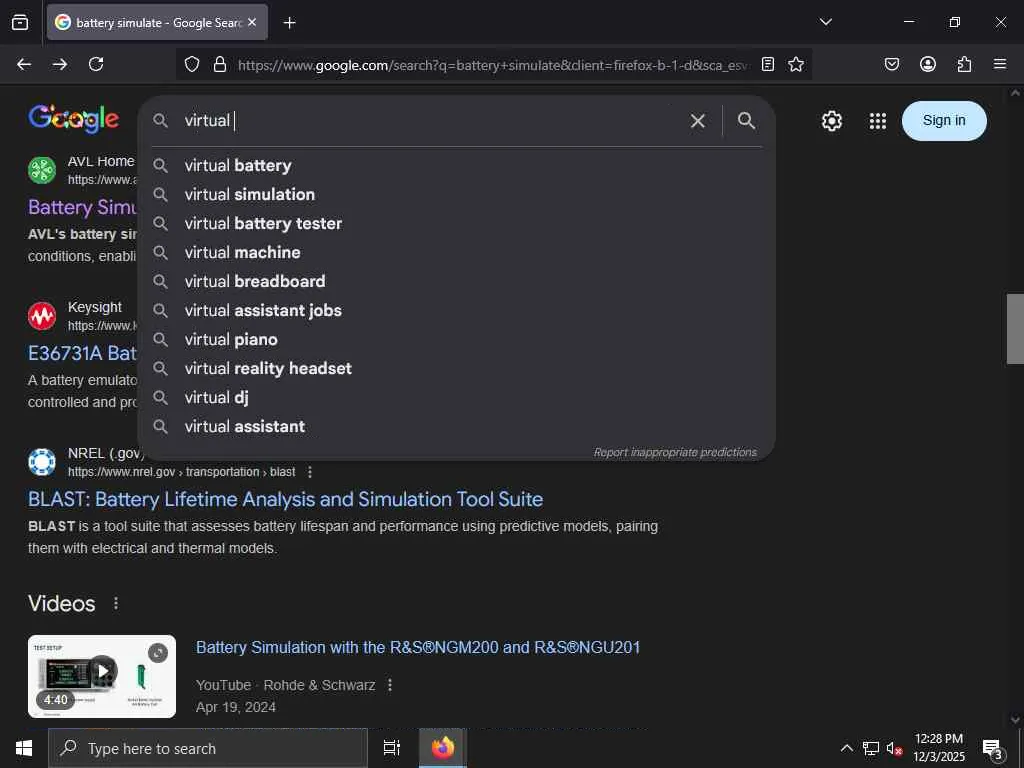Open the Firefox account icon

point(927,64)
